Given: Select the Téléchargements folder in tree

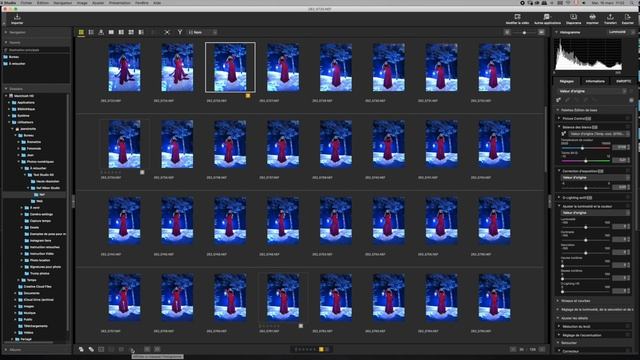Looking at the screenshot, I should click(x=36, y=326).
